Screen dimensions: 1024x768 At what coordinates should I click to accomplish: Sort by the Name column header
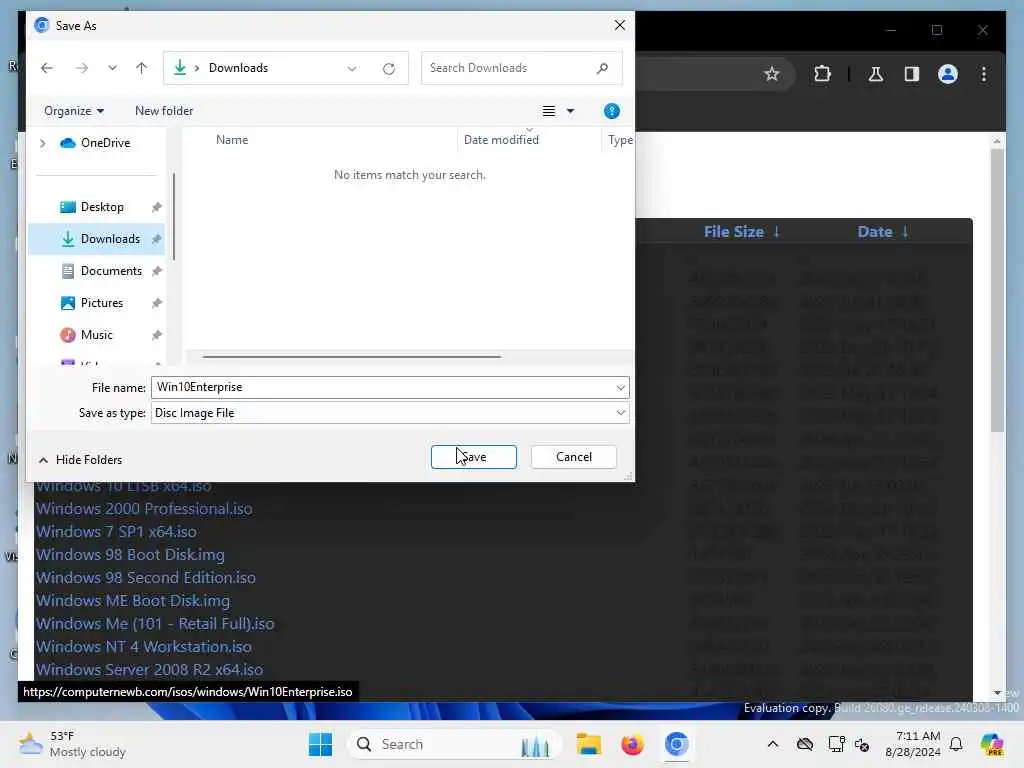pos(232,140)
